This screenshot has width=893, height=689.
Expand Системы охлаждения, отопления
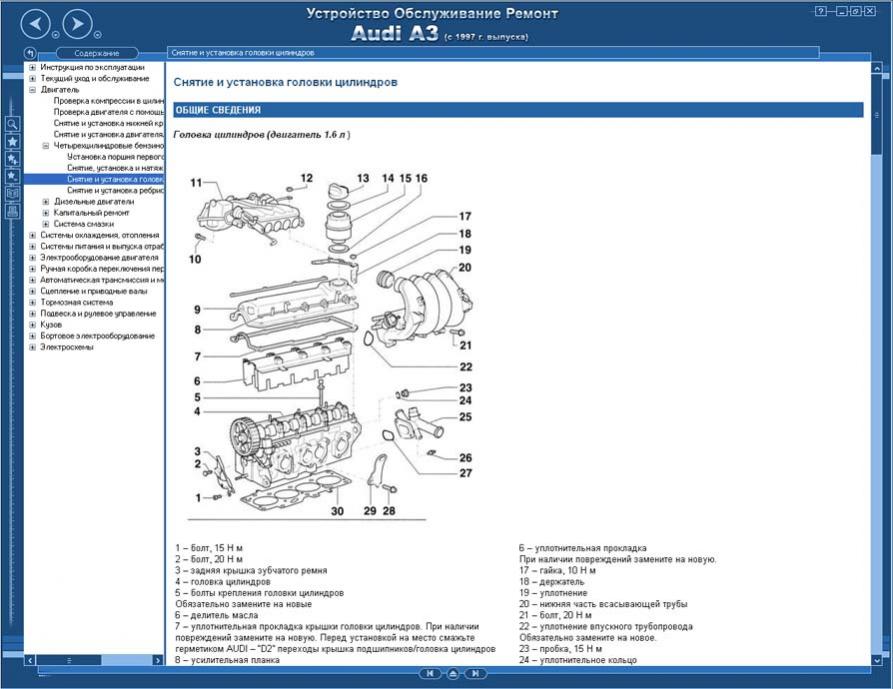(32, 235)
